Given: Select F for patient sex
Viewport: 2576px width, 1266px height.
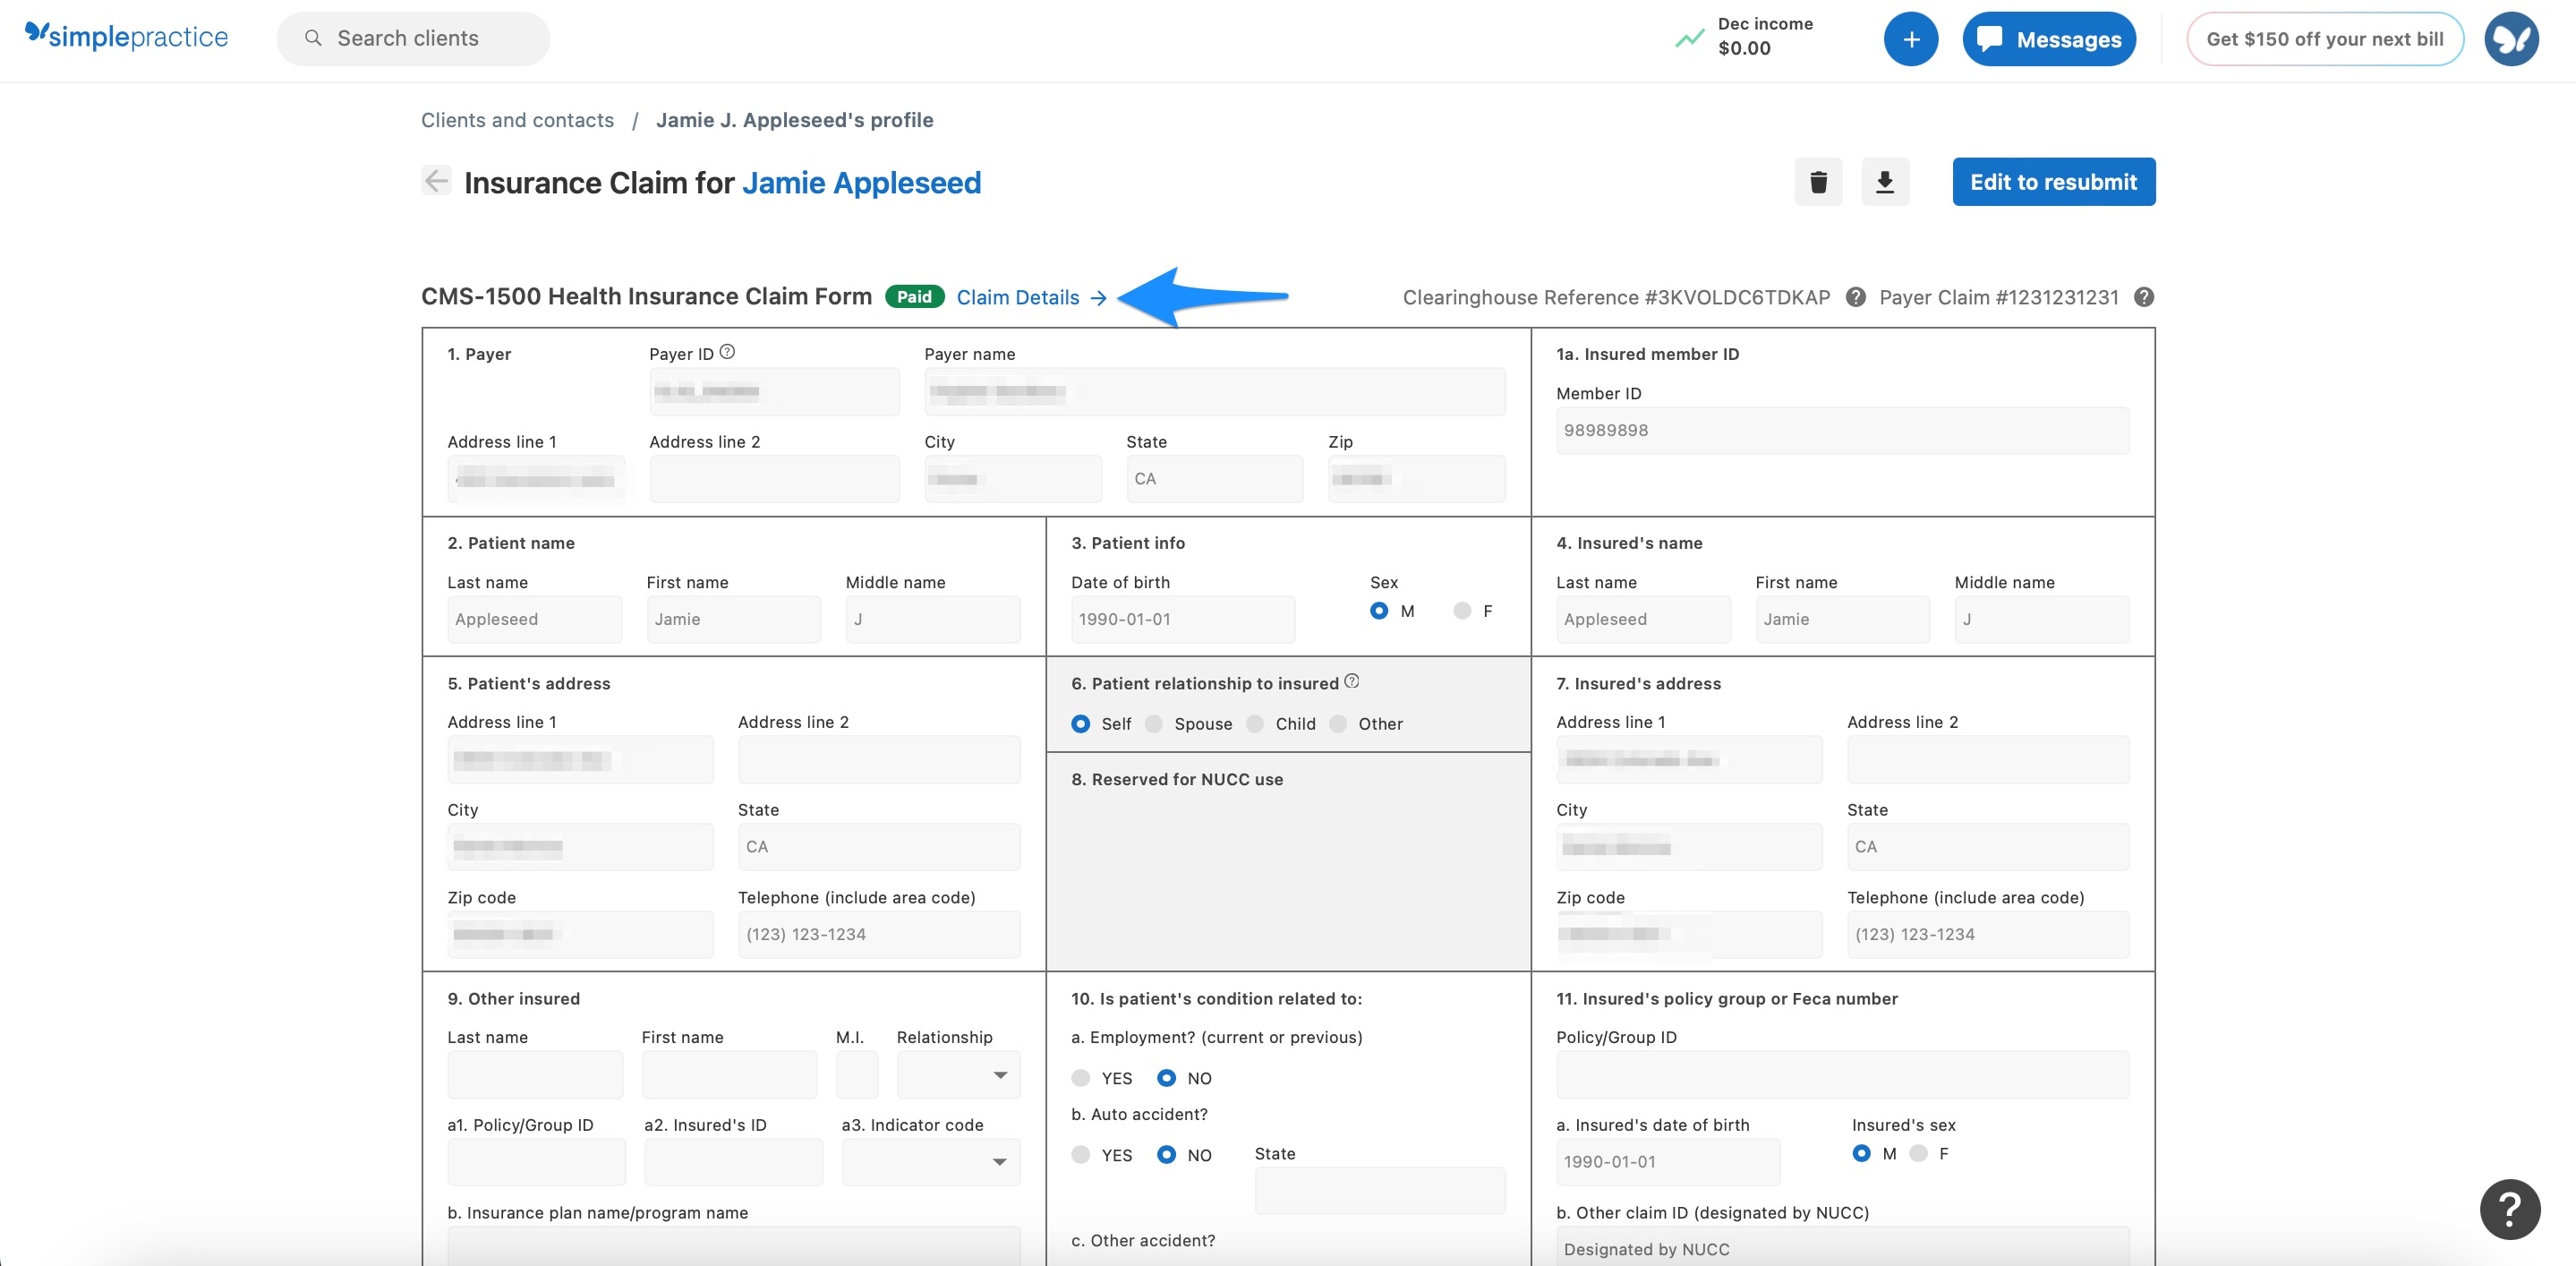Looking at the screenshot, I should (1462, 611).
